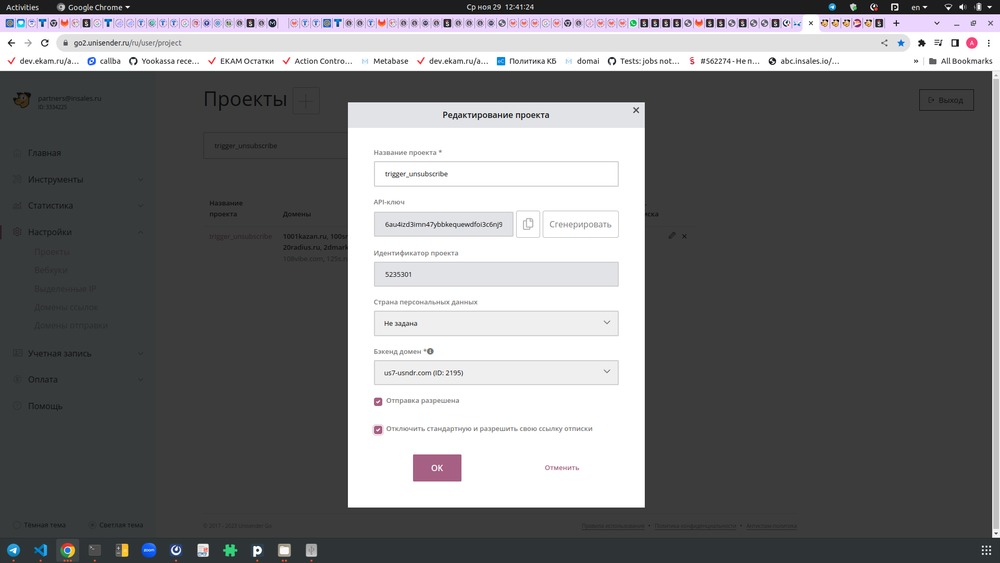Open Telegram from the taskbar
Viewport: 1000px width, 563px height.
click(x=14, y=549)
